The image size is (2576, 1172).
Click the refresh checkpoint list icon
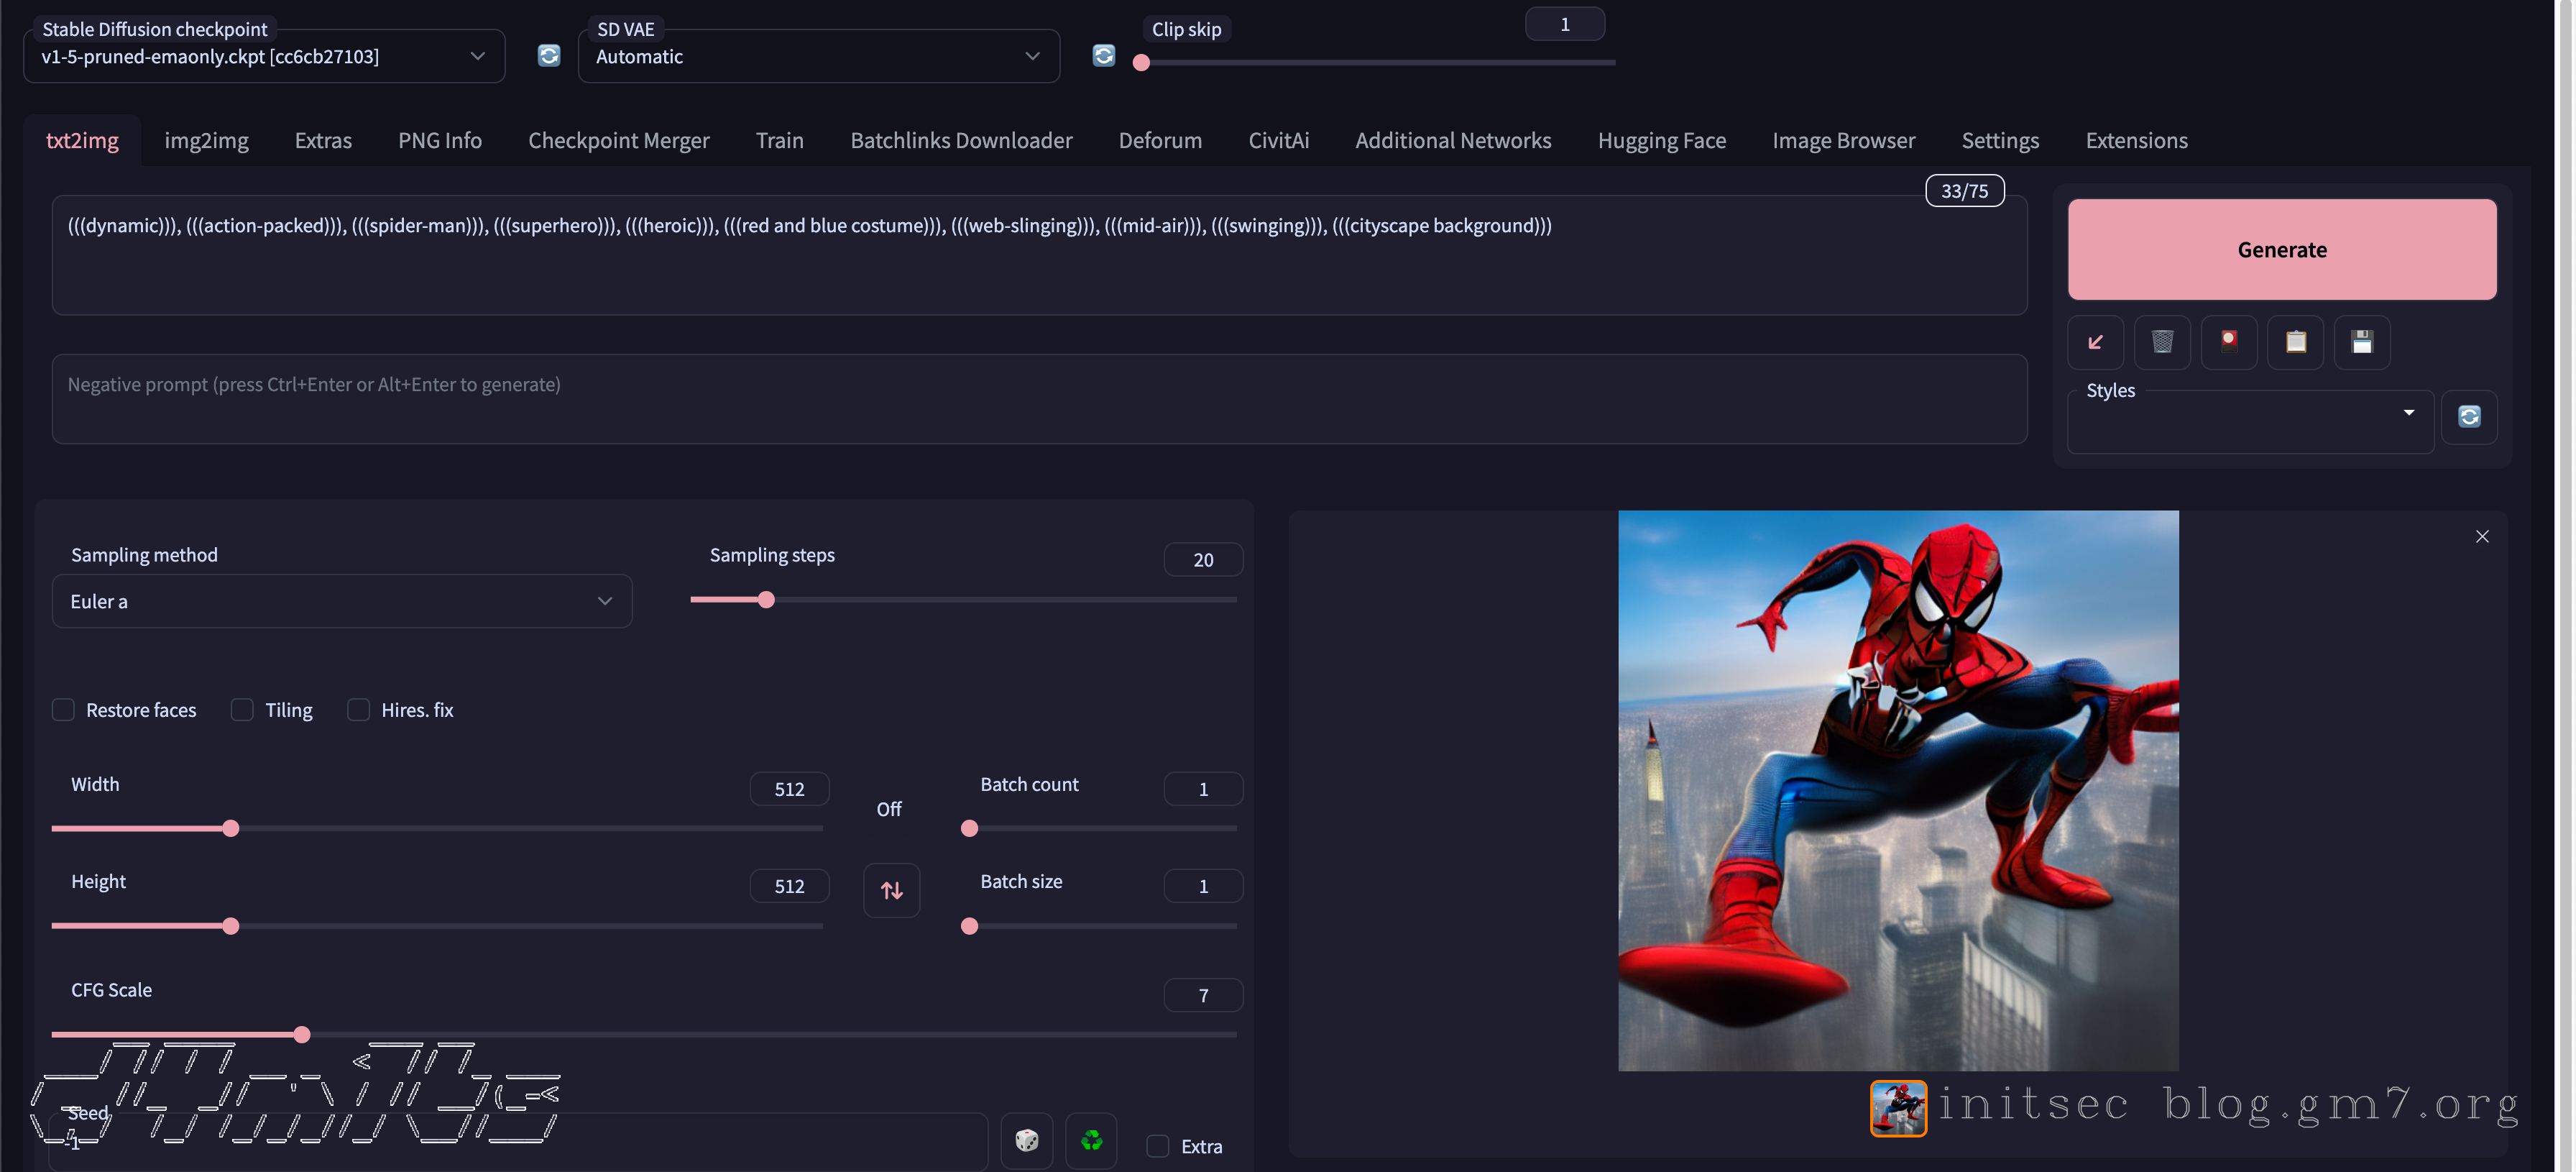[548, 56]
